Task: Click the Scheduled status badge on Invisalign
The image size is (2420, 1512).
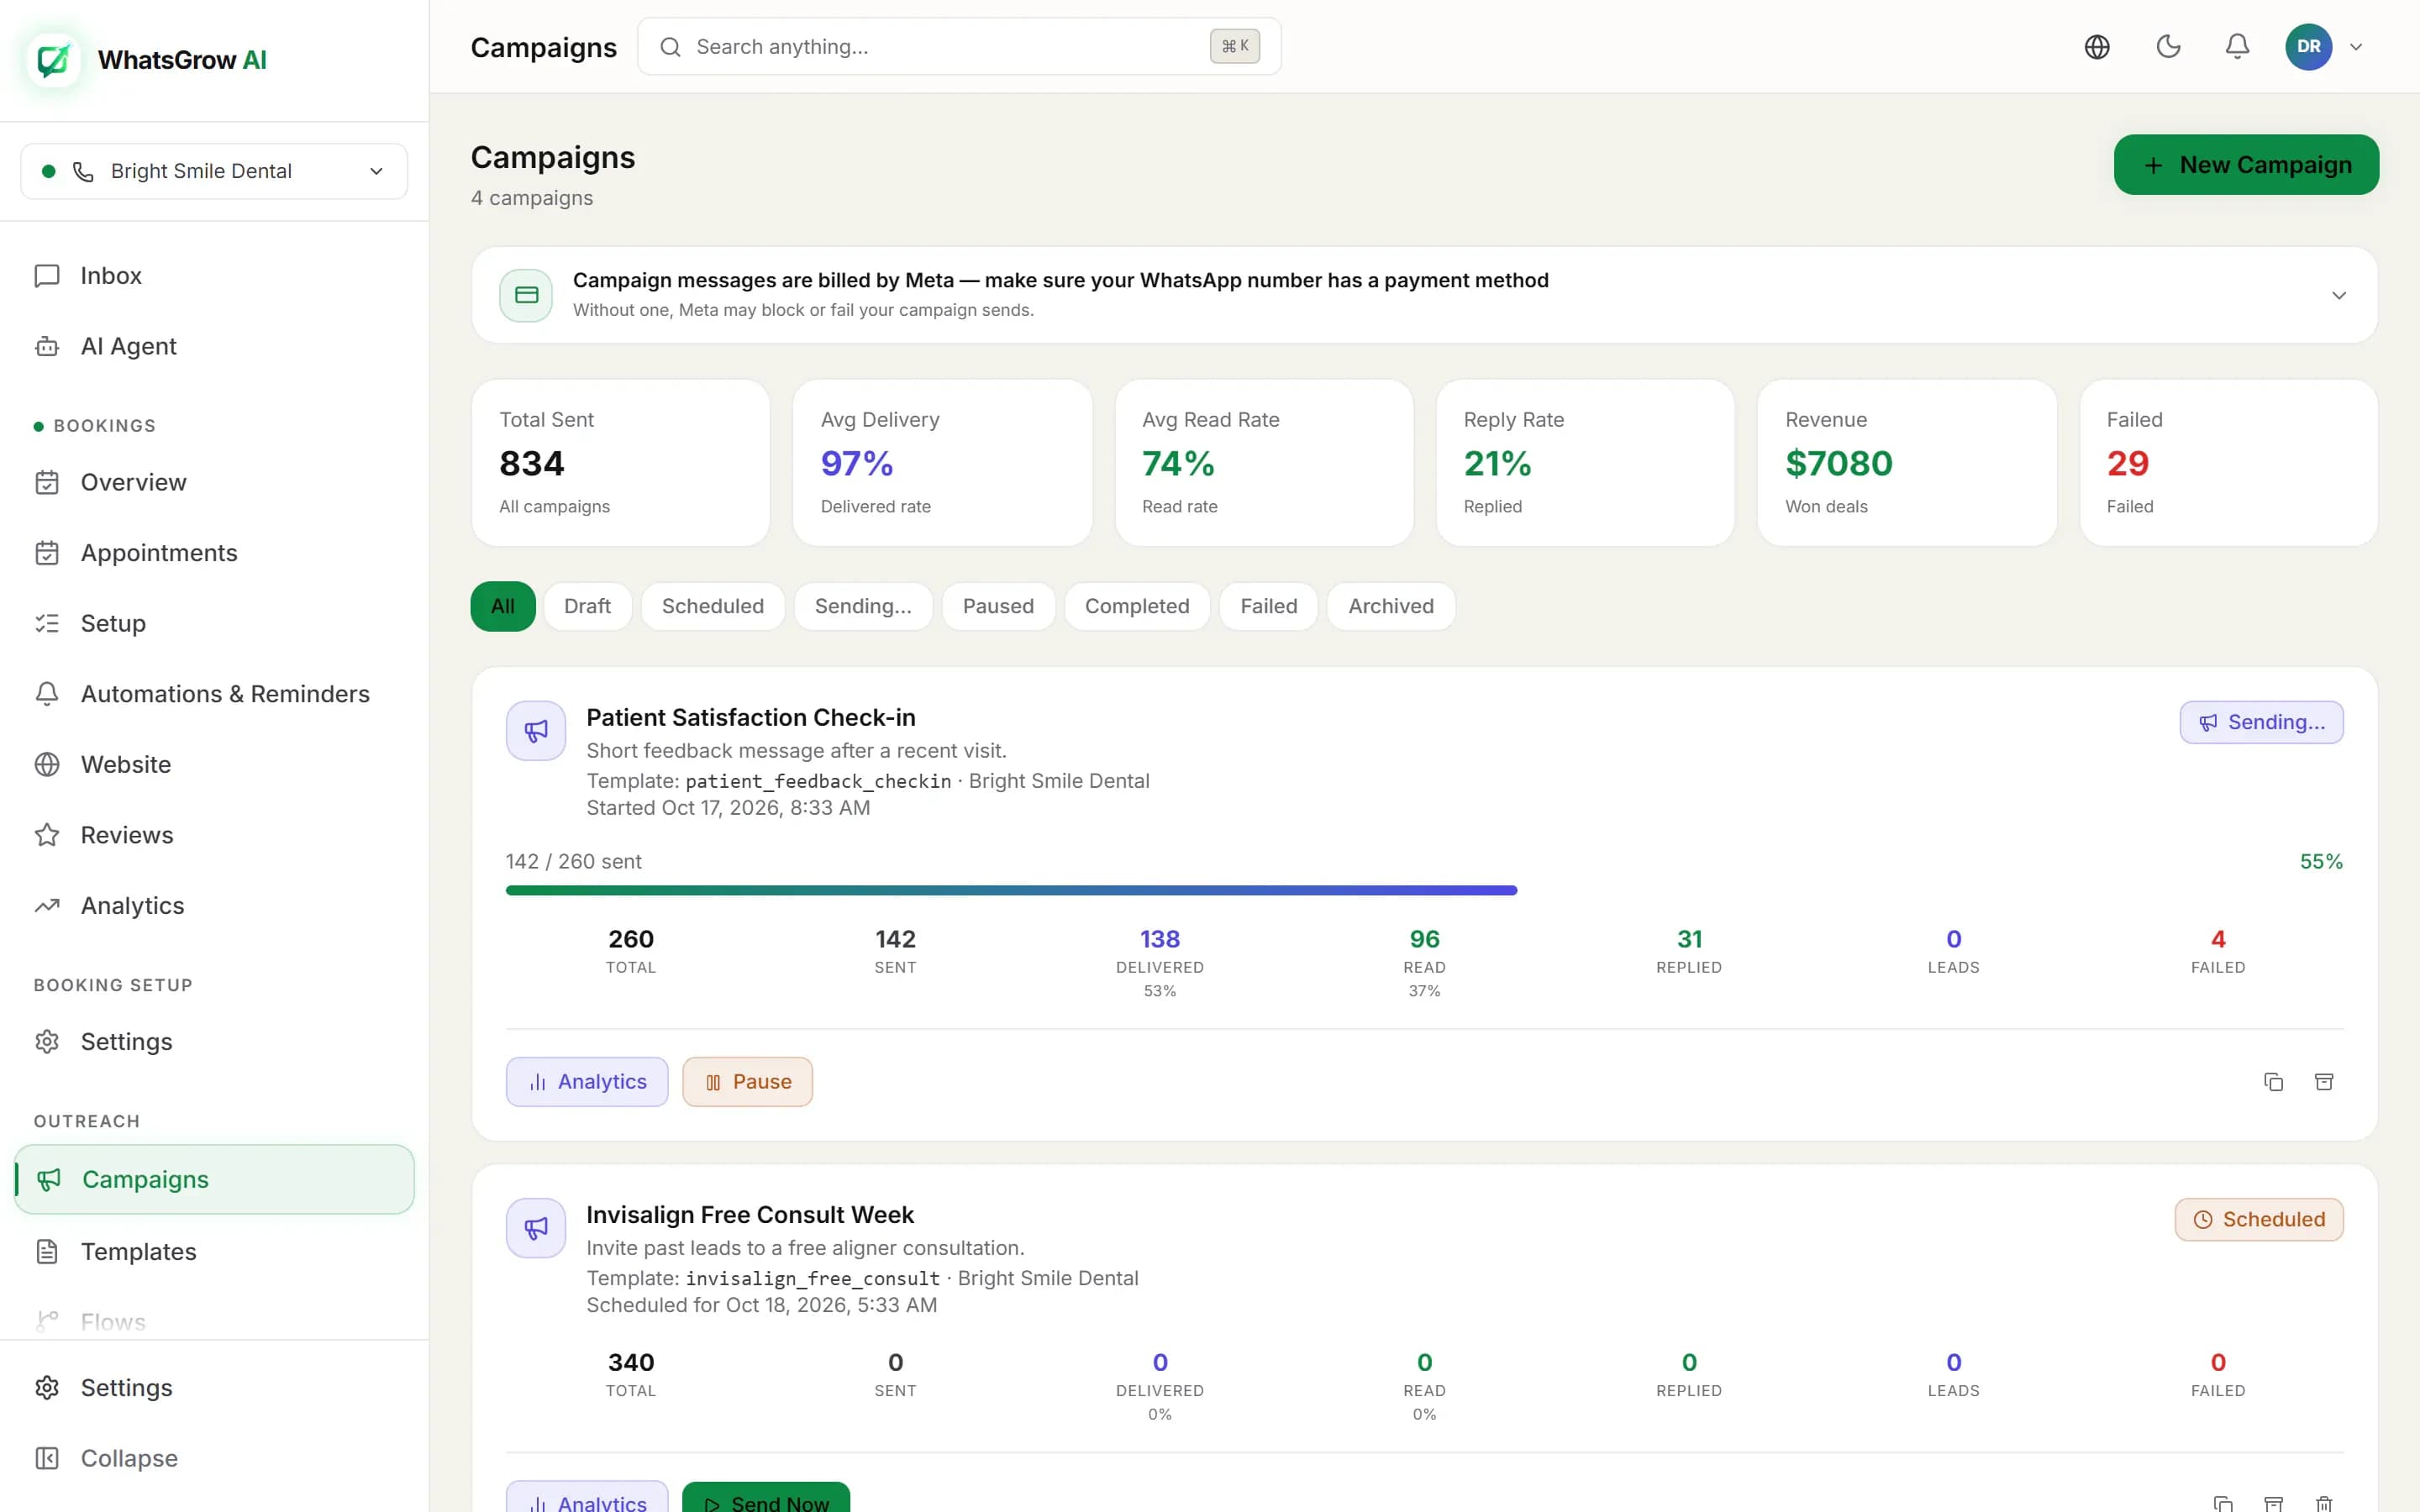Action: 2258,1220
